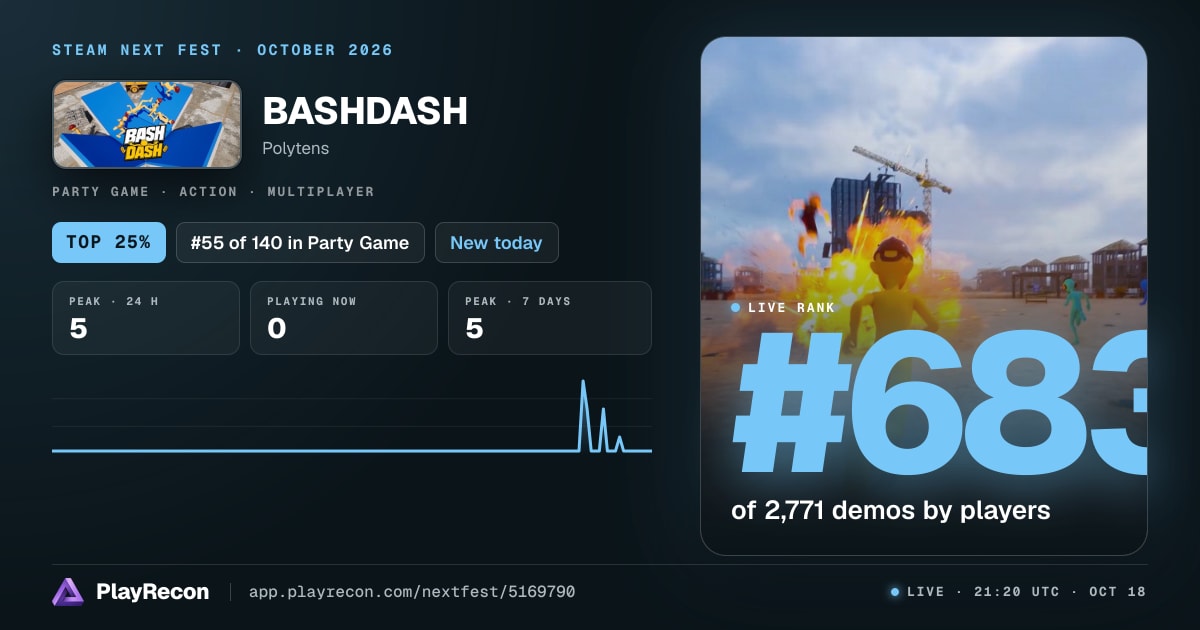Click the OCT 18 date text
This screenshot has height=630, width=1200.
coord(1118,592)
